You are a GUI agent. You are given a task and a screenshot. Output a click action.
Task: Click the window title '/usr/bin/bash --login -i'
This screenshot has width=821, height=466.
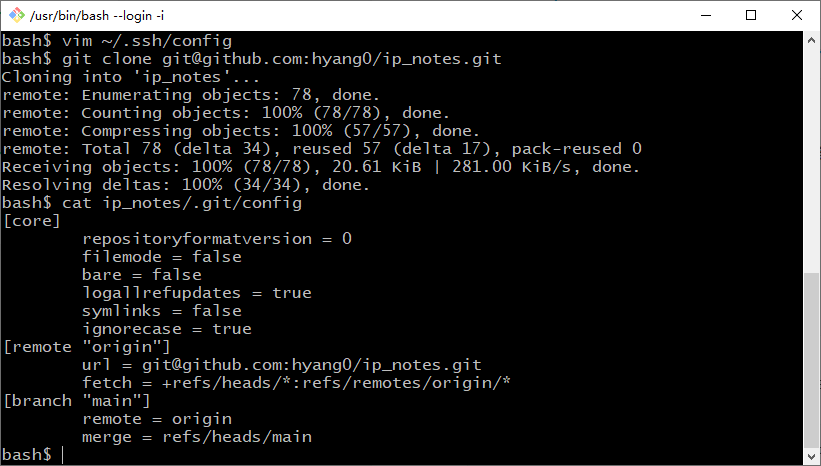[x=97, y=16]
